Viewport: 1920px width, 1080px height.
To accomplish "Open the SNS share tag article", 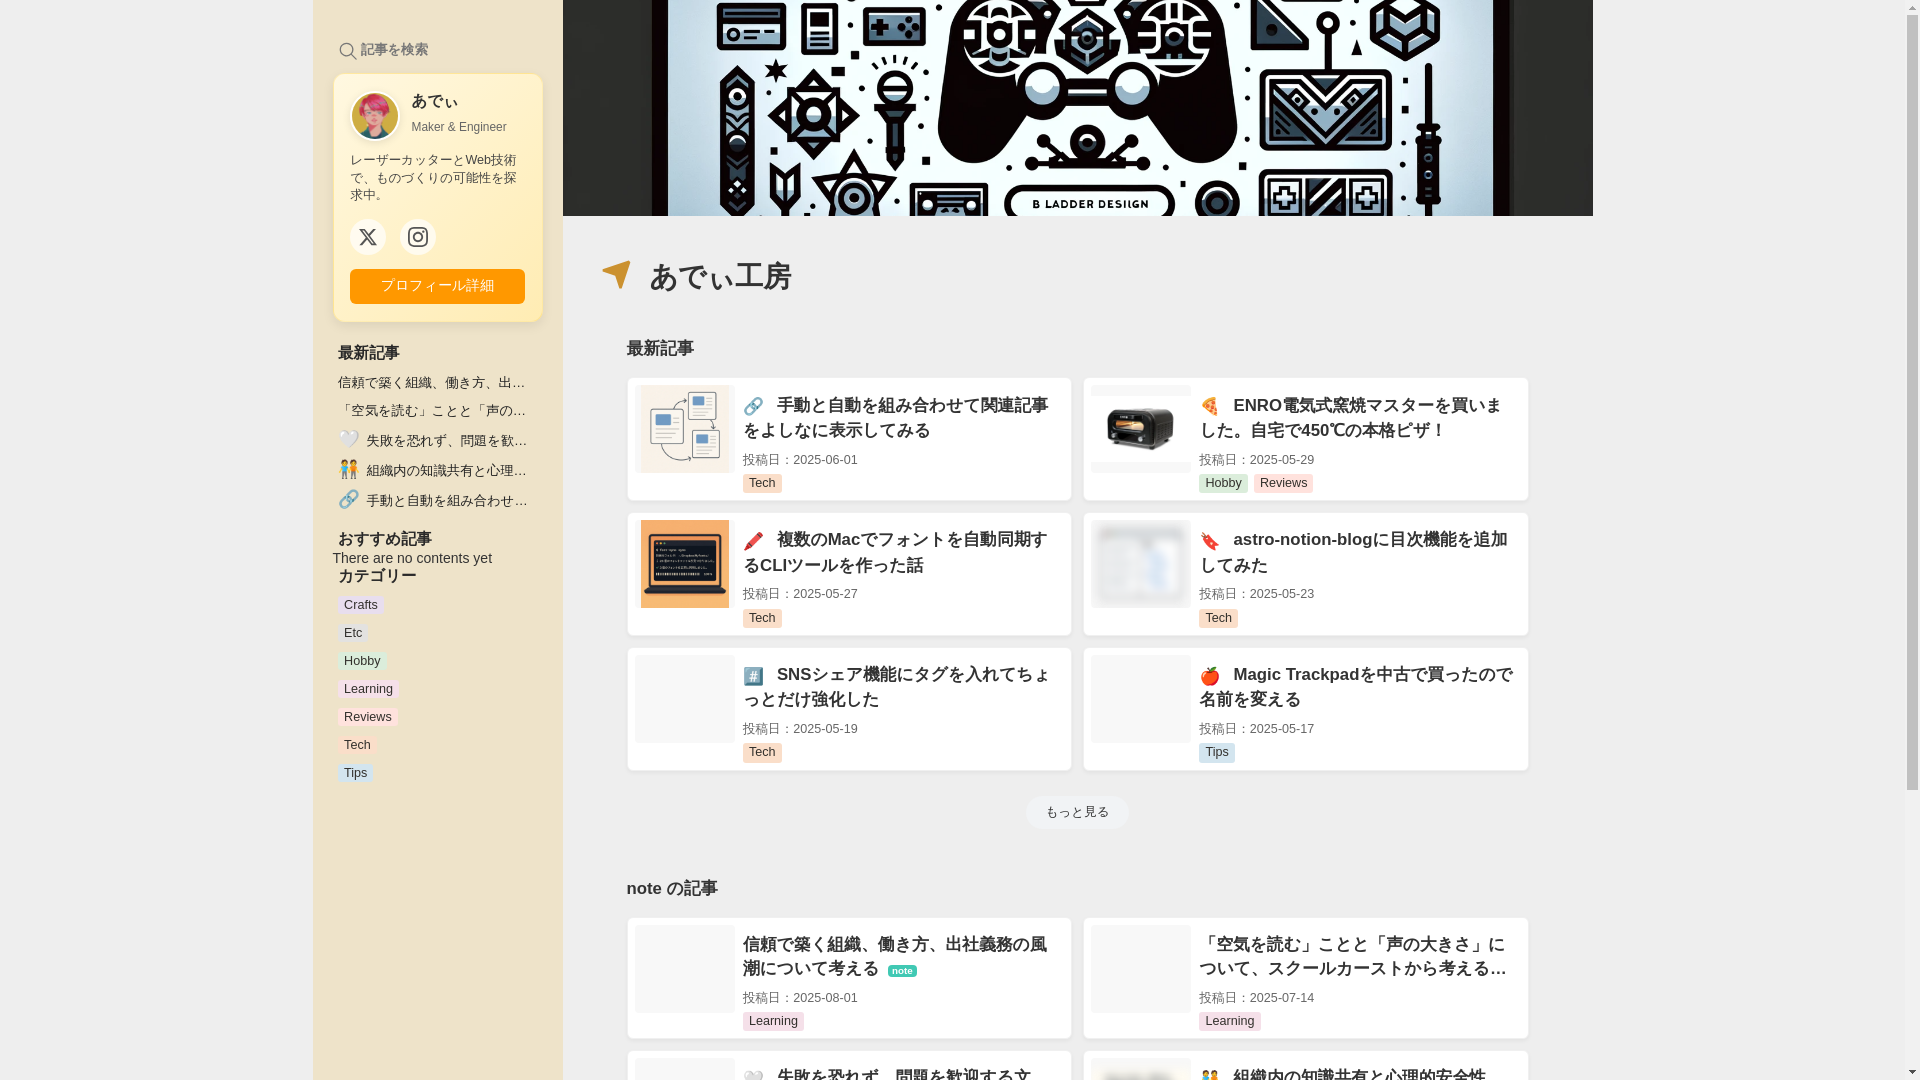I will click(x=897, y=687).
